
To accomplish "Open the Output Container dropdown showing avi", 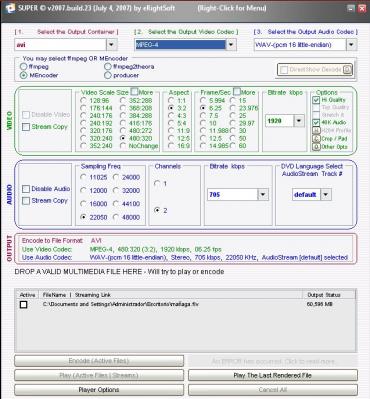I will (x=111, y=45).
